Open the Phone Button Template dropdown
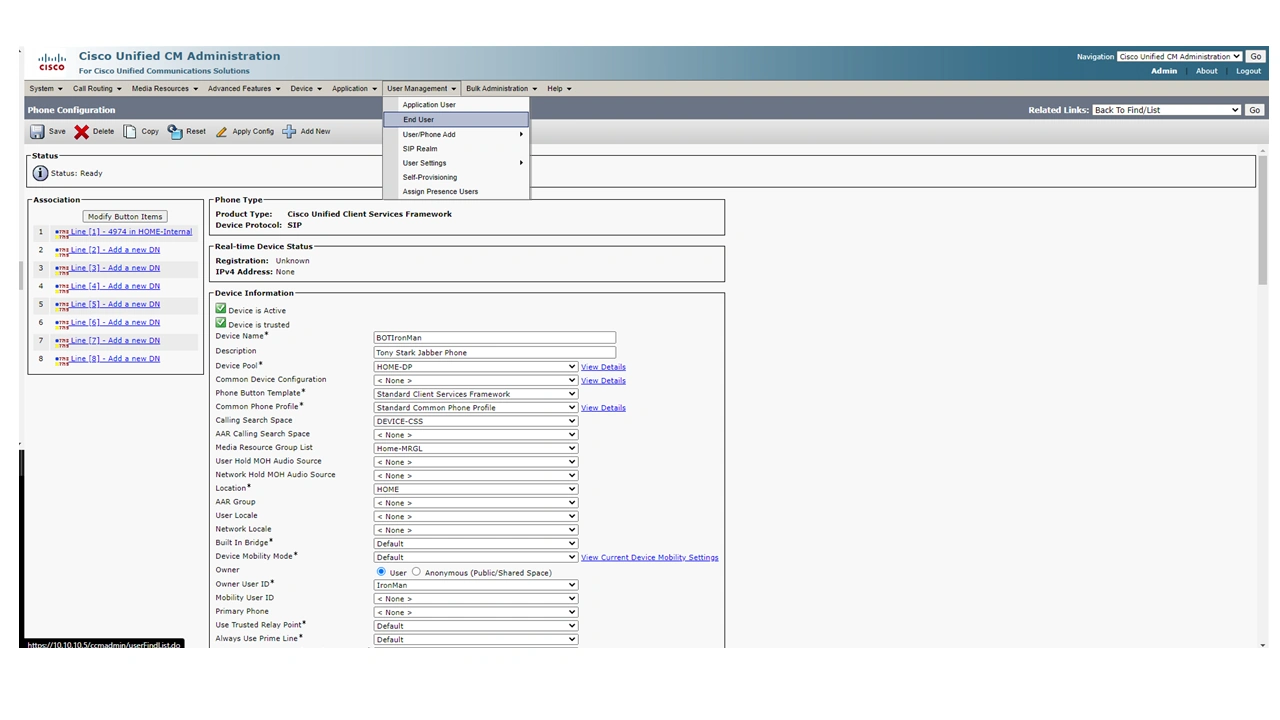Screen dimensions: 1280x720 476,394
